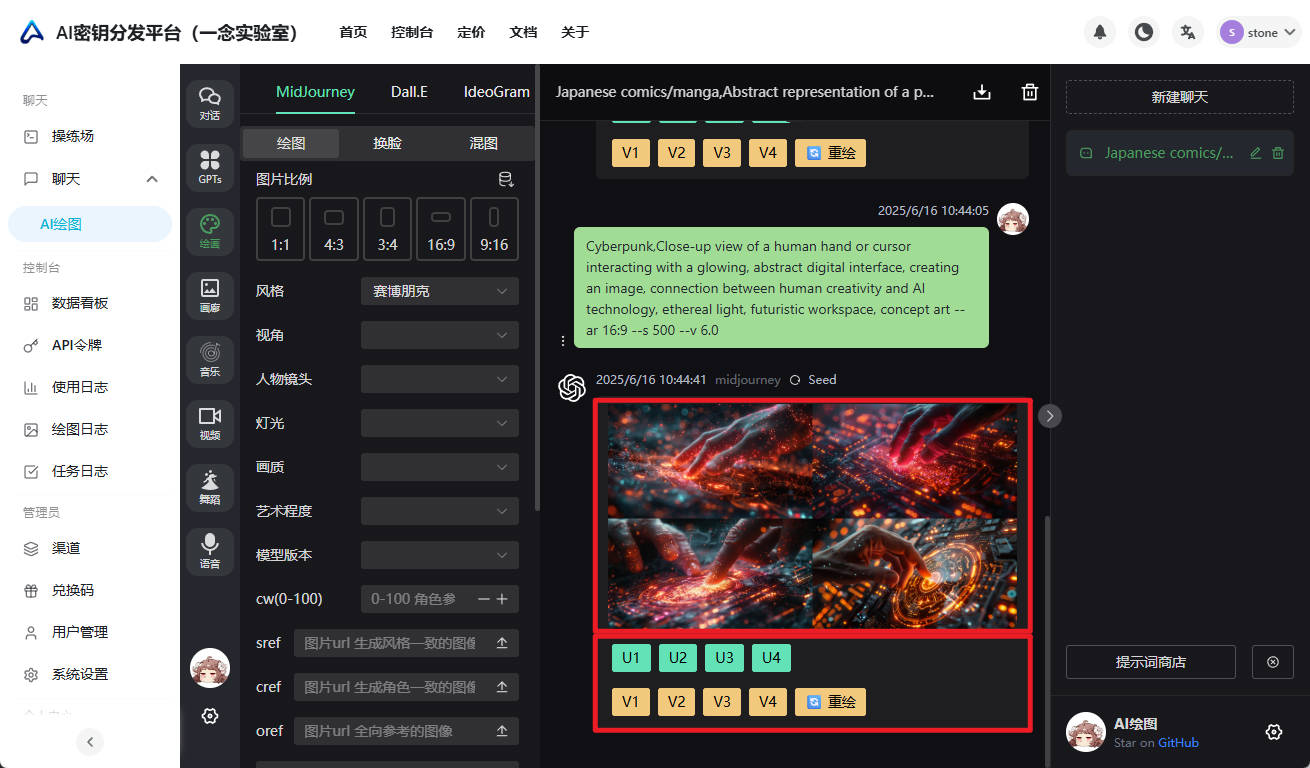The width and height of the screenshot is (1310, 768).
Task: Open language translation icon
Action: pyautogui.click(x=1188, y=32)
